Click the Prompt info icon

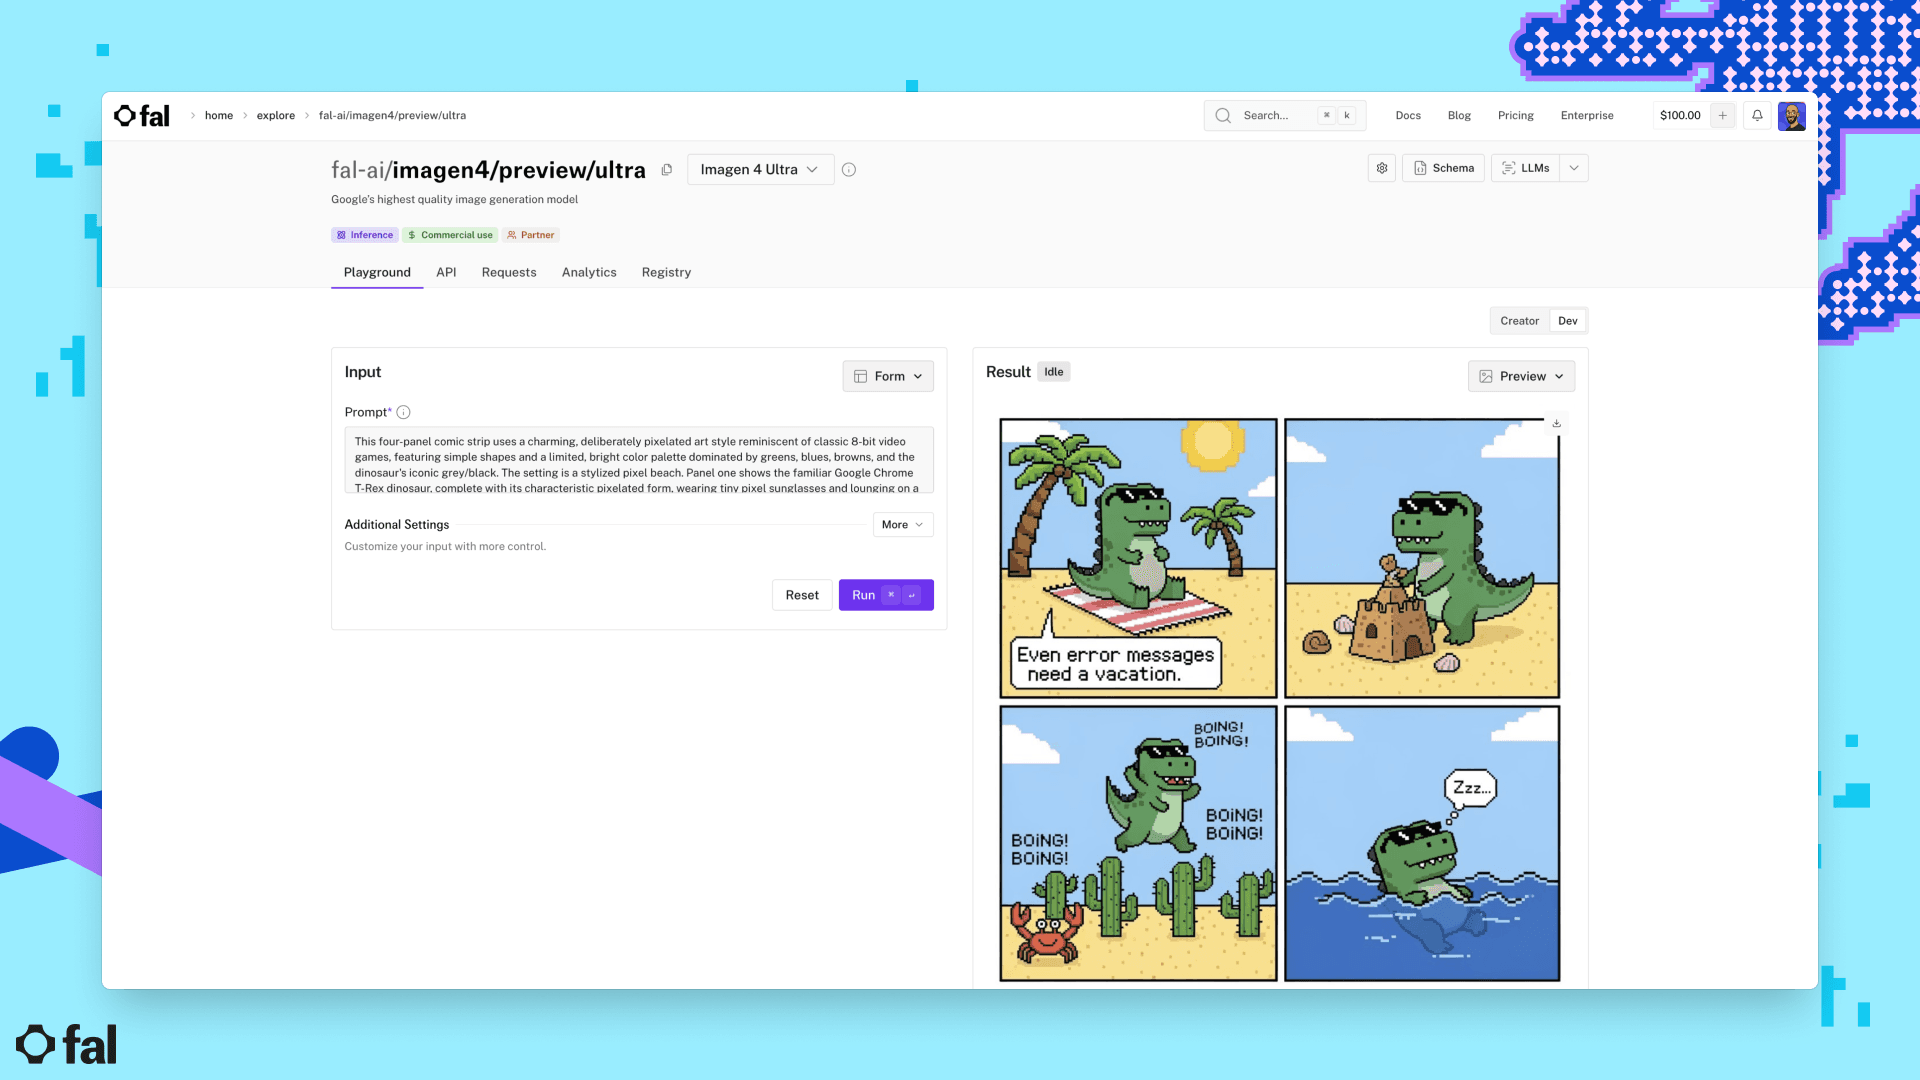coord(404,413)
